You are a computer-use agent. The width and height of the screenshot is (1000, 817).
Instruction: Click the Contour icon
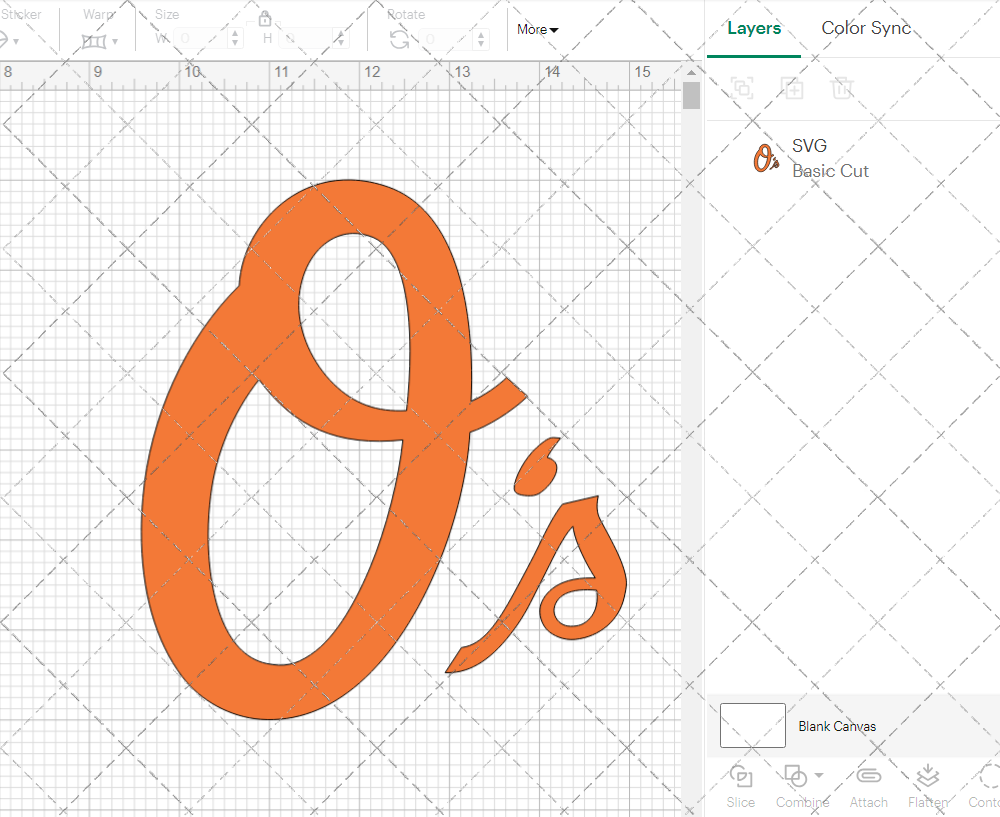click(x=985, y=776)
